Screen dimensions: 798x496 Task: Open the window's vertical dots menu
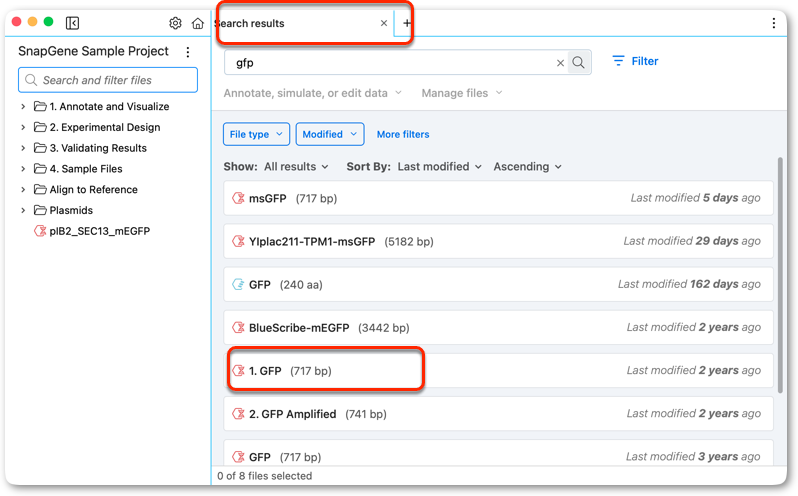(774, 23)
